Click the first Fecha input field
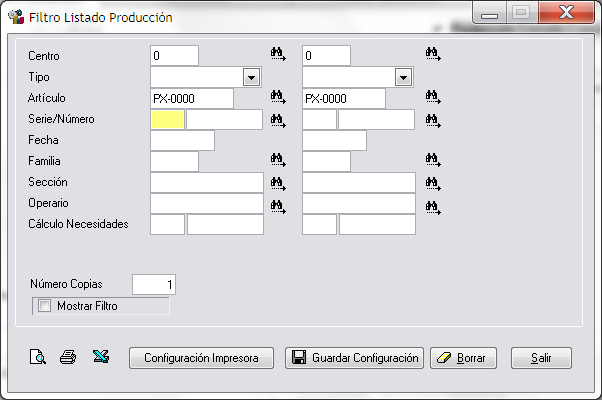Viewport: 602px width, 400px height. point(182,140)
